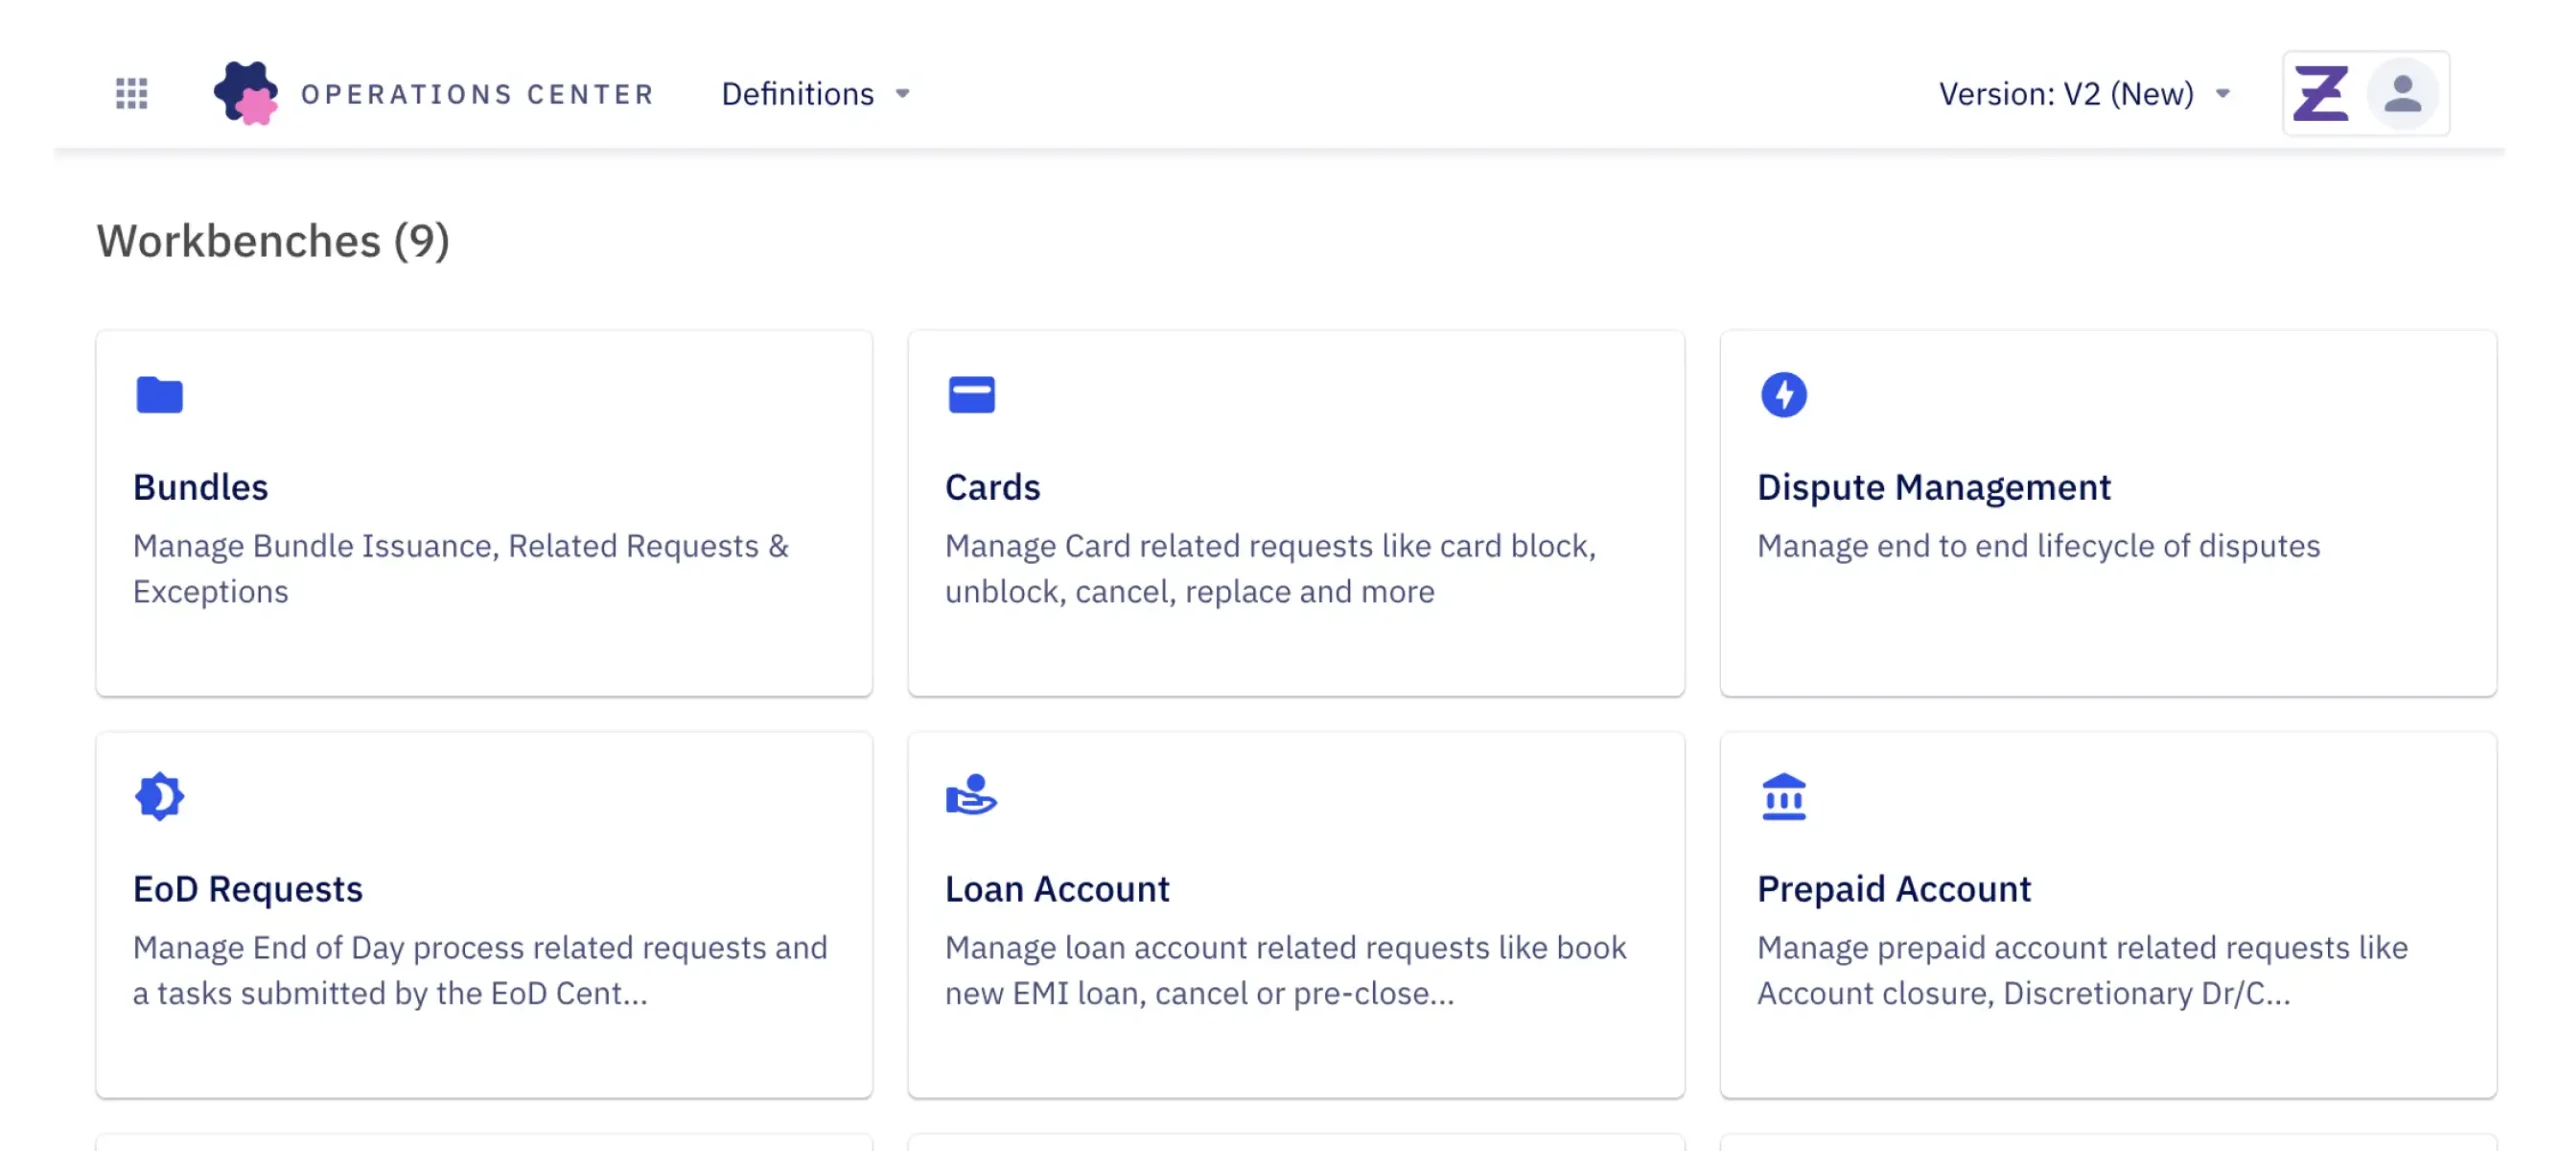This screenshot has height=1151, width=2560.
Task: Click 'Manage Bundle Issuance, Related Requests' description
Action: point(461,569)
